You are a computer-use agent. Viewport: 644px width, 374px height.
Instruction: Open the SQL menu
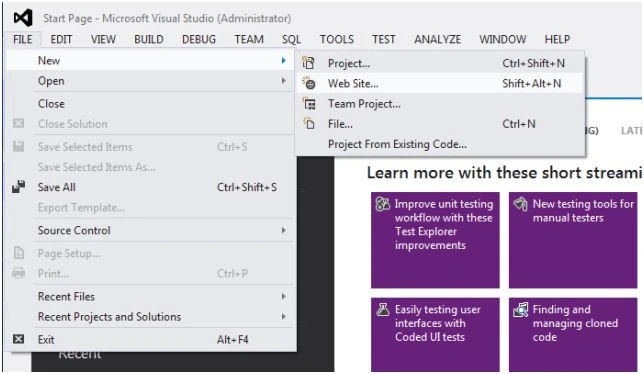[x=291, y=39]
